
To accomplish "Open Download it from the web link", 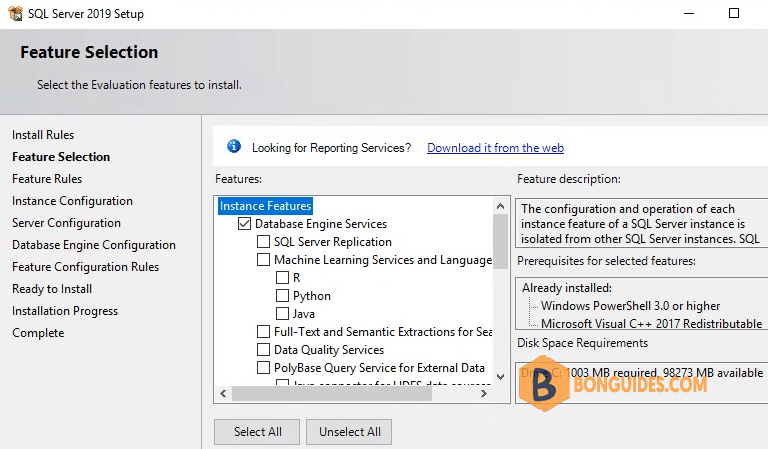I will click(x=495, y=148).
